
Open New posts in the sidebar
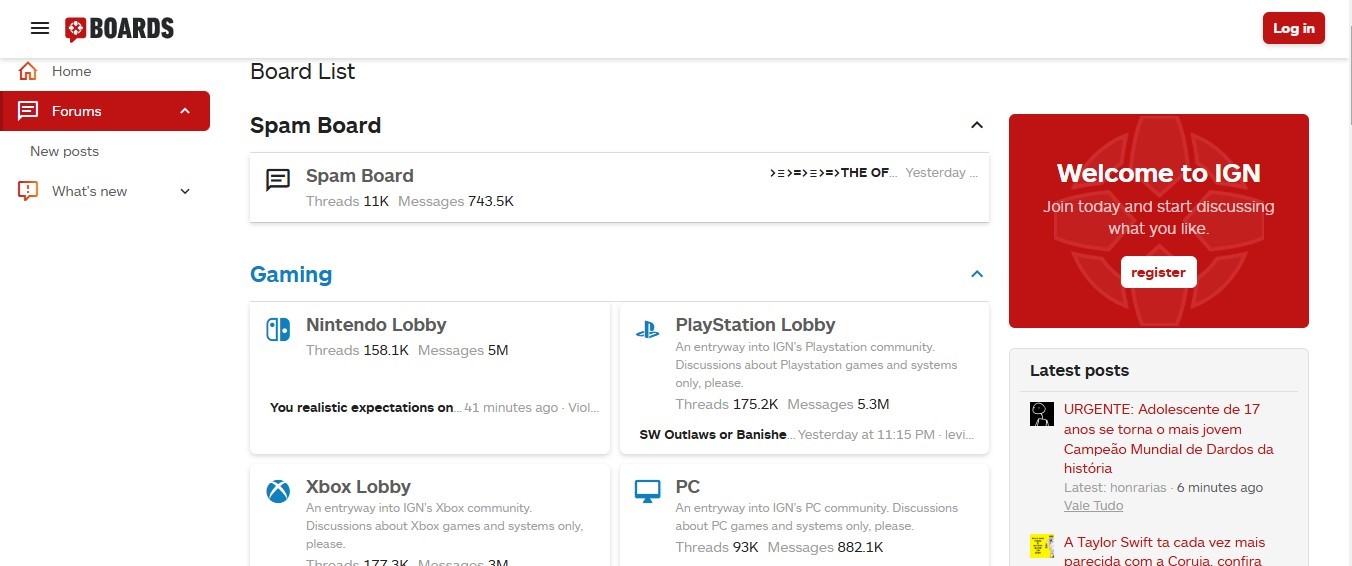[x=64, y=151]
